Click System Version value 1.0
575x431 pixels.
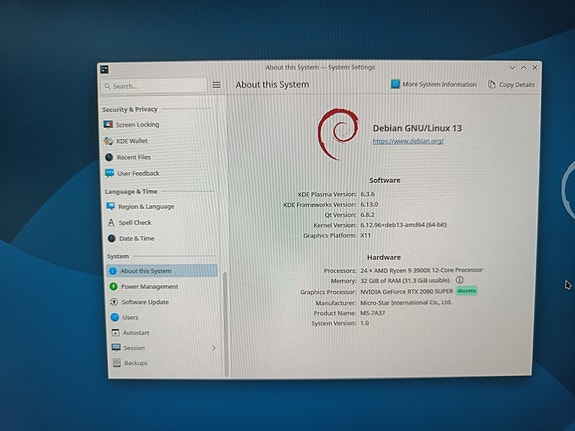[x=365, y=323]
